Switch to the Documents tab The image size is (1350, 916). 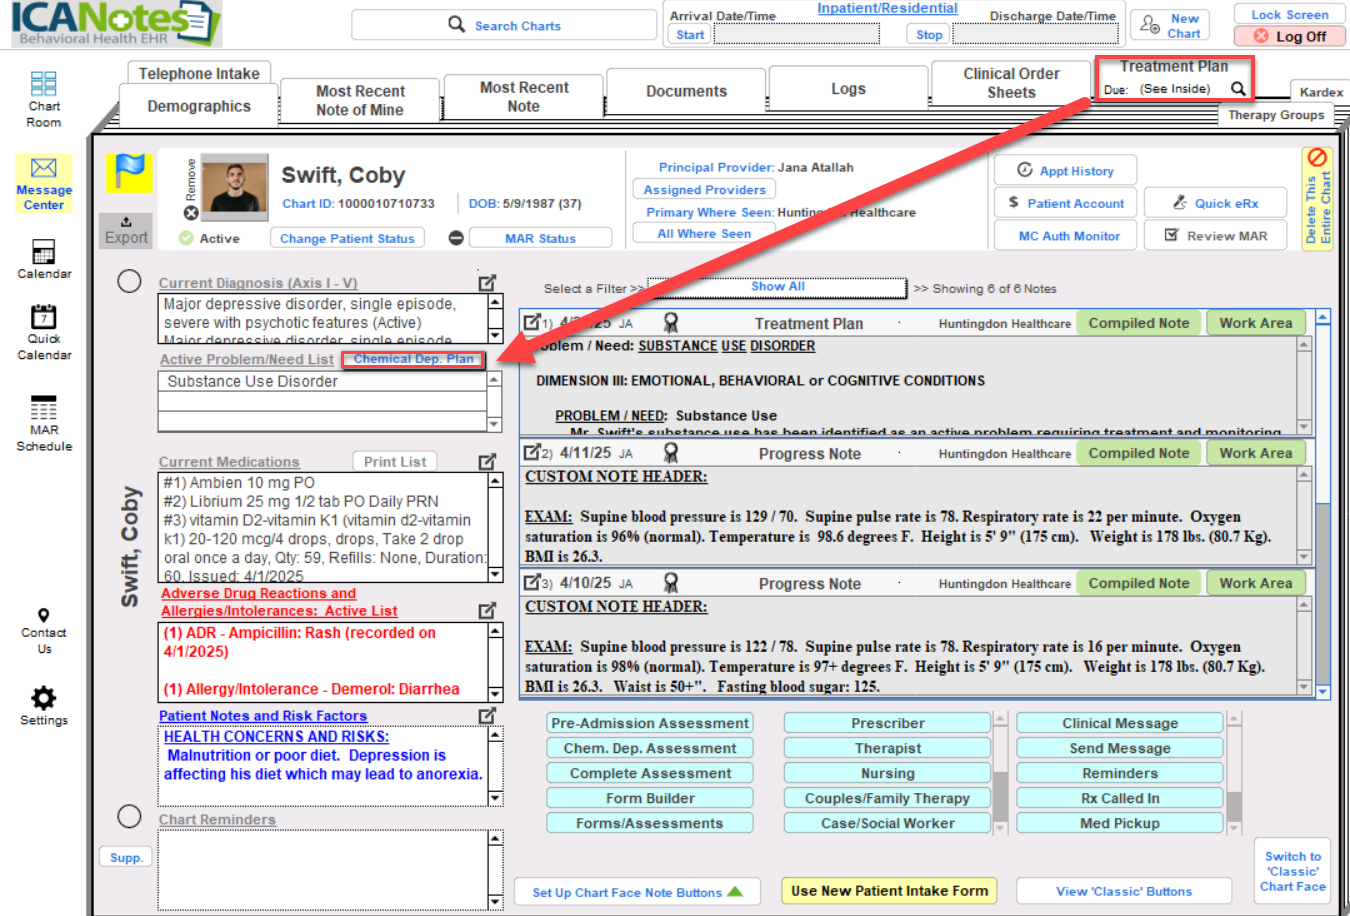coord(686,91)
